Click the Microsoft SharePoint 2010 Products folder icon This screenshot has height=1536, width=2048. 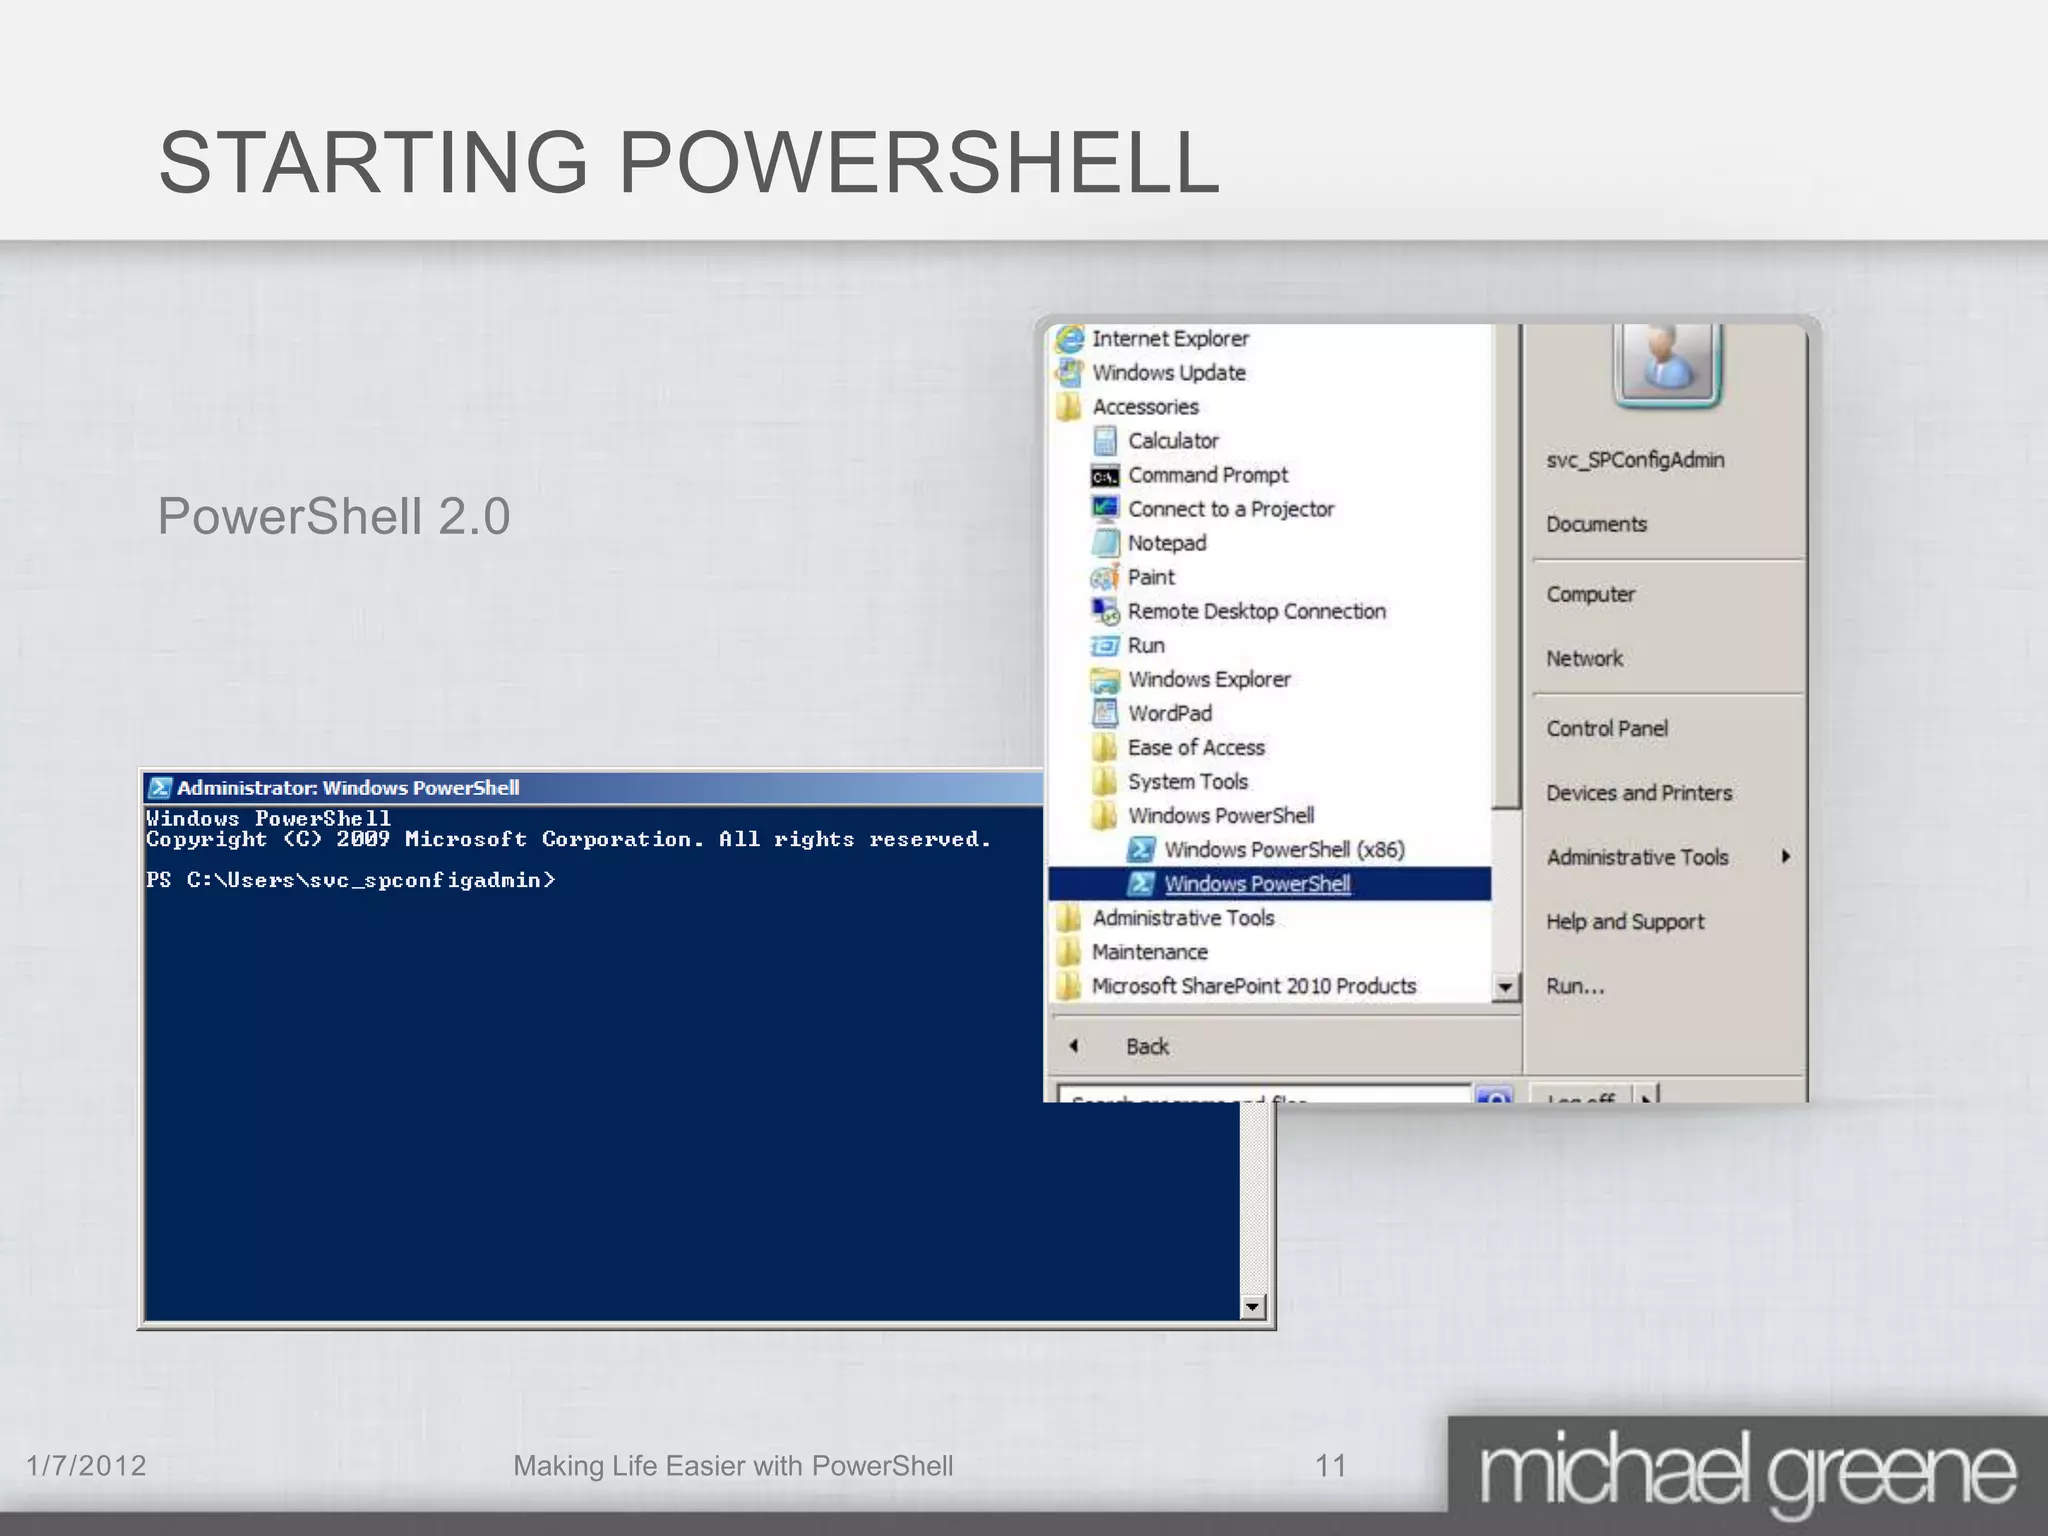(1069, 986)
